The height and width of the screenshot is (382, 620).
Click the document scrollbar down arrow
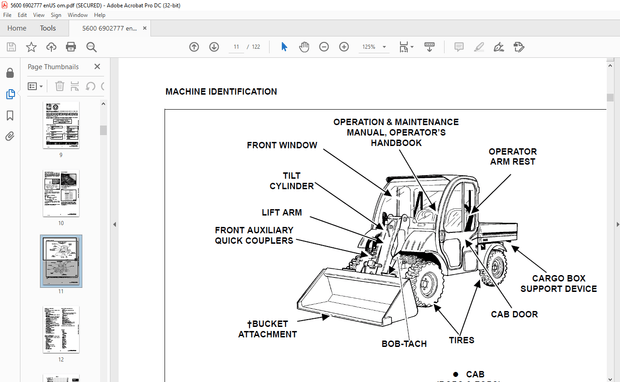[610, 378]
